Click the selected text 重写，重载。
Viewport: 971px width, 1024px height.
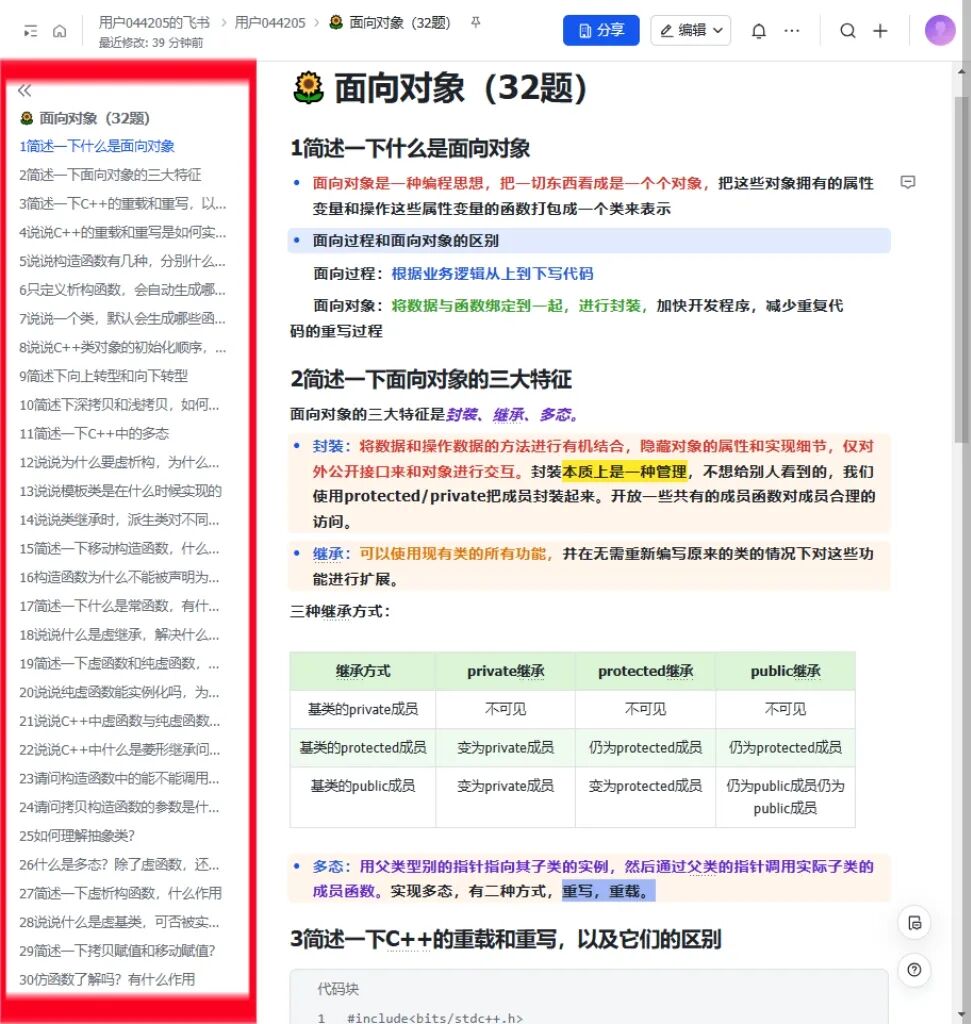point(608,891)
